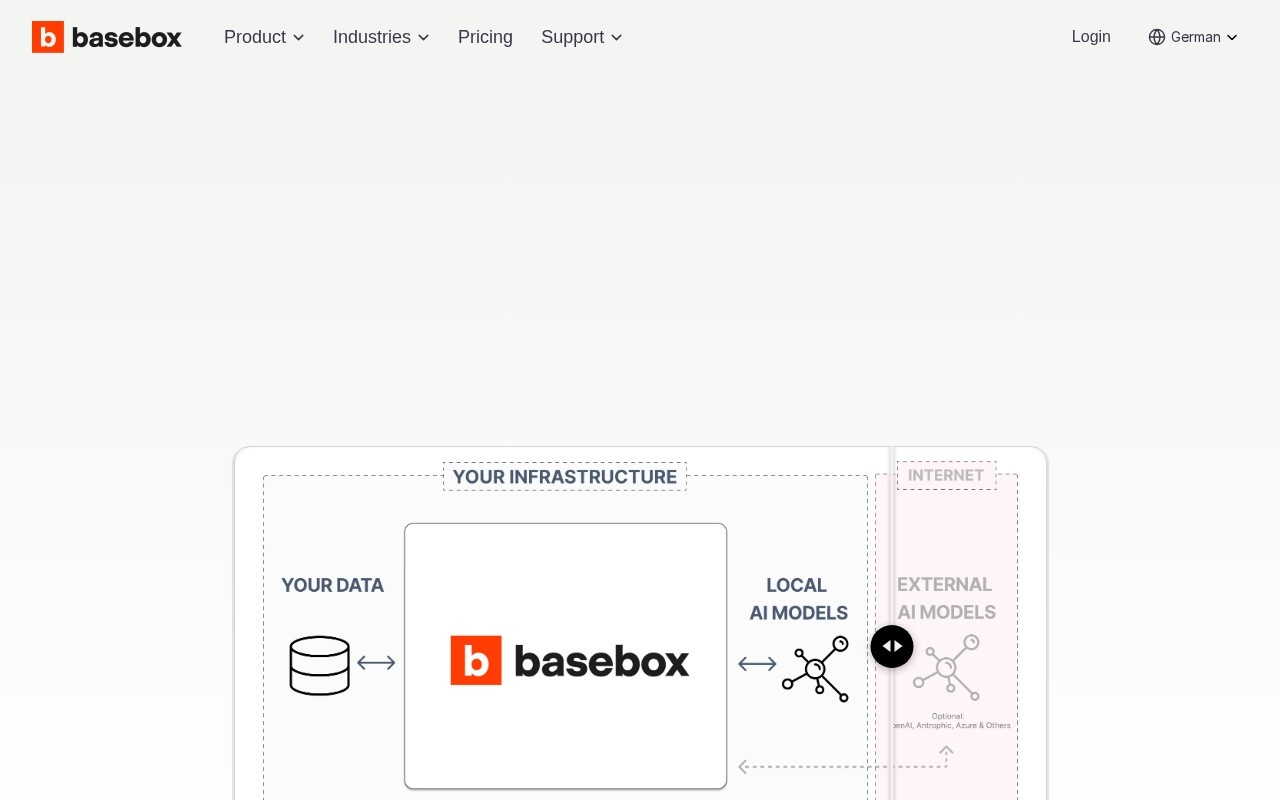The width and height of the screenshot is (1280, 800).
Task: Click the double arrow beside local AI models
Action: (x=757, y=663)
